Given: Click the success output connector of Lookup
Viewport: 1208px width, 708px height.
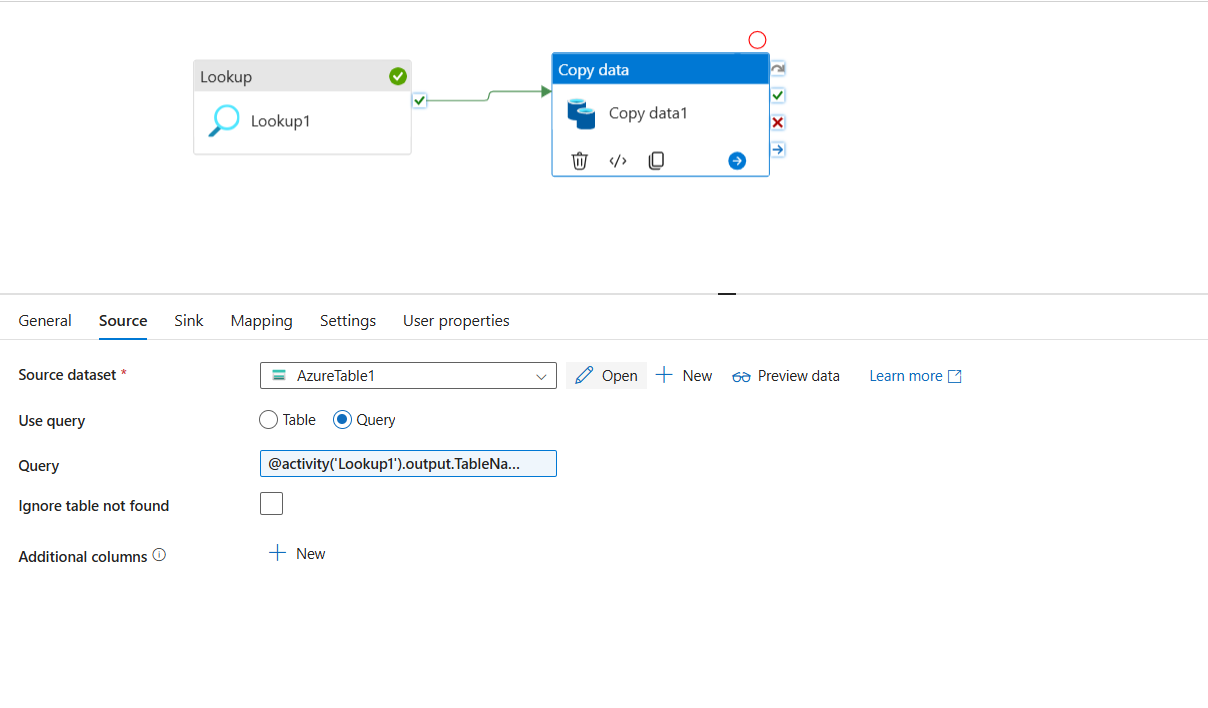Looking at the screenshot, I should 420,100.
